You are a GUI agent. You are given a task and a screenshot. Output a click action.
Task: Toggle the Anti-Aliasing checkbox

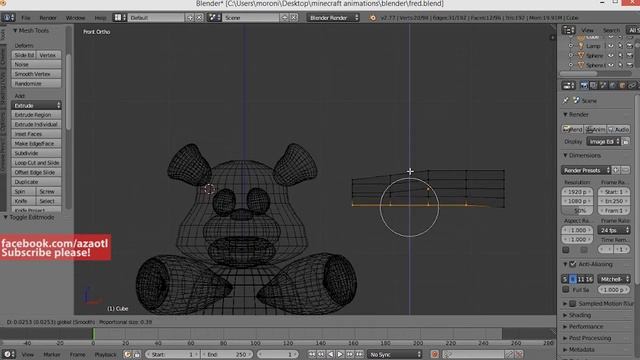573,264
